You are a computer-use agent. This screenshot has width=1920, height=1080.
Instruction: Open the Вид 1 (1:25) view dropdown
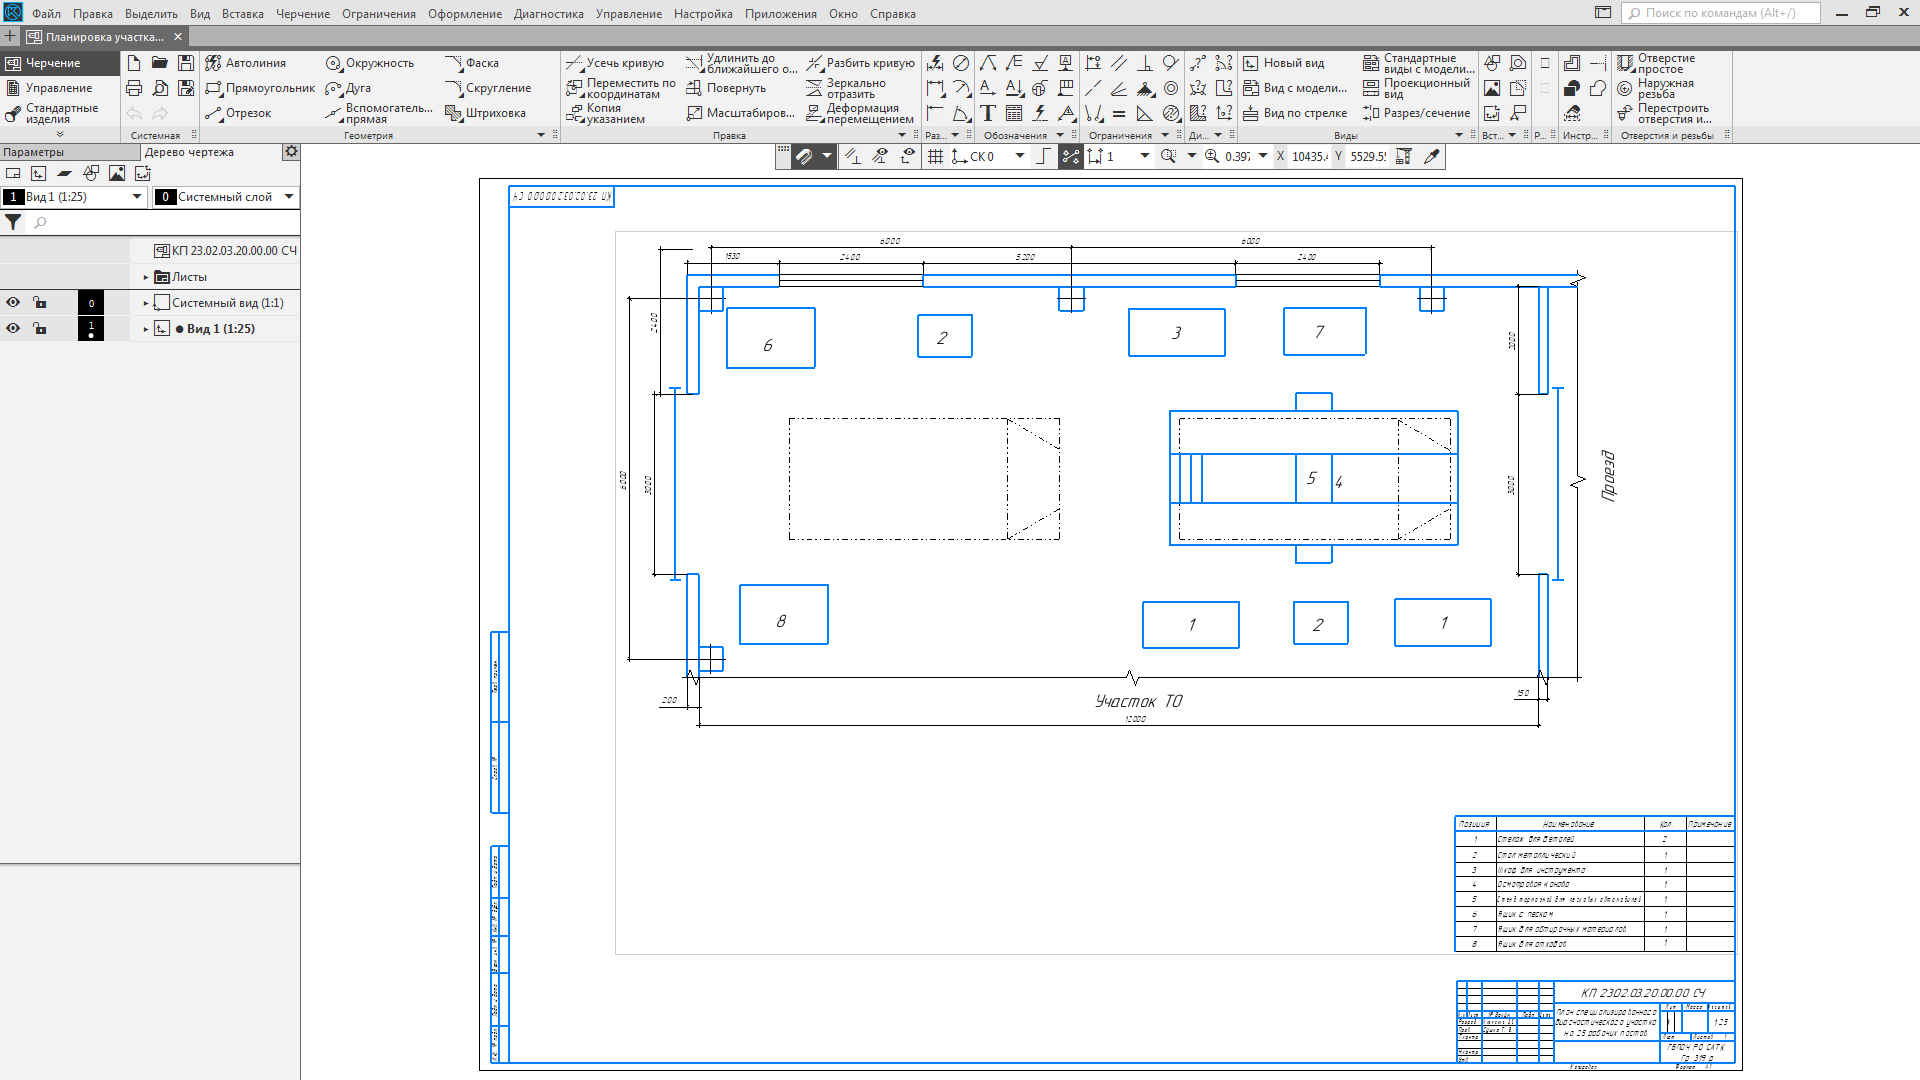click(x=137, y=197)
